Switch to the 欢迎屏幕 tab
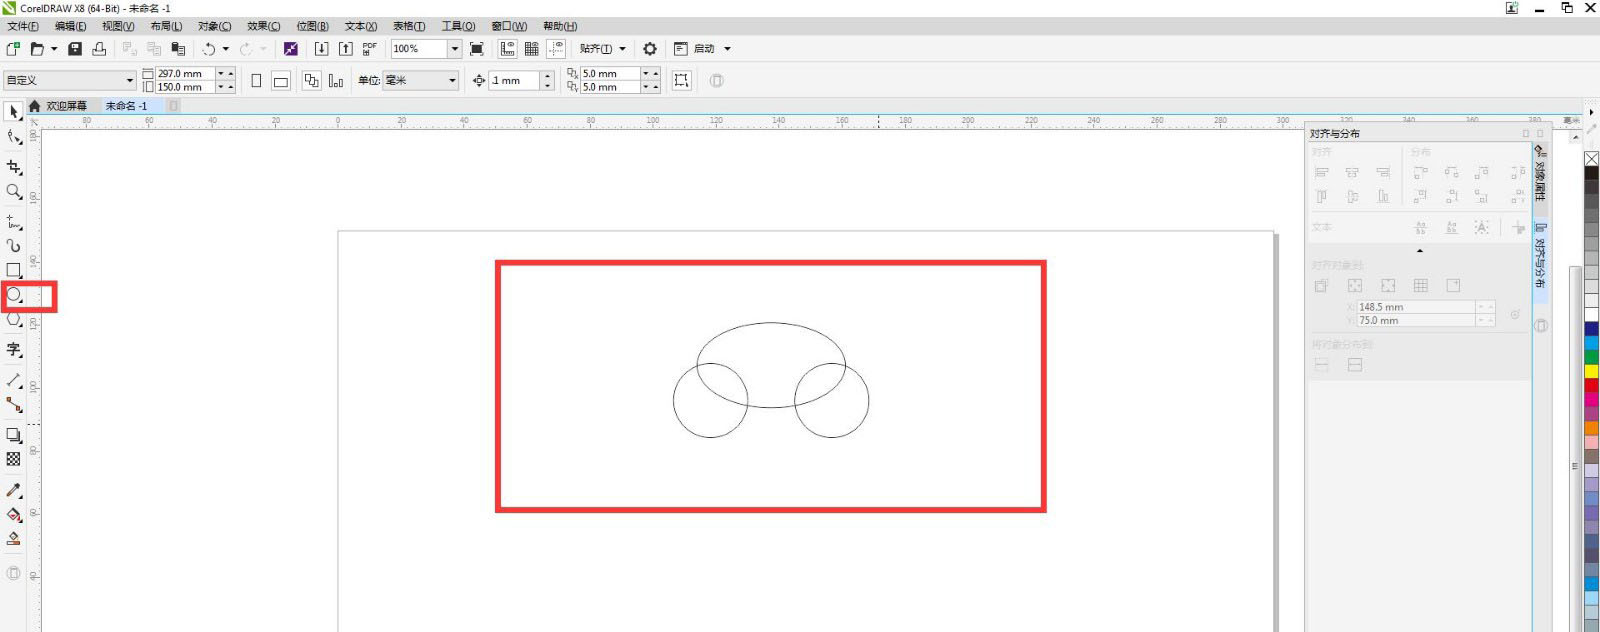The width and height of the screenshot is (1600, 632). [x=66, y=106]
